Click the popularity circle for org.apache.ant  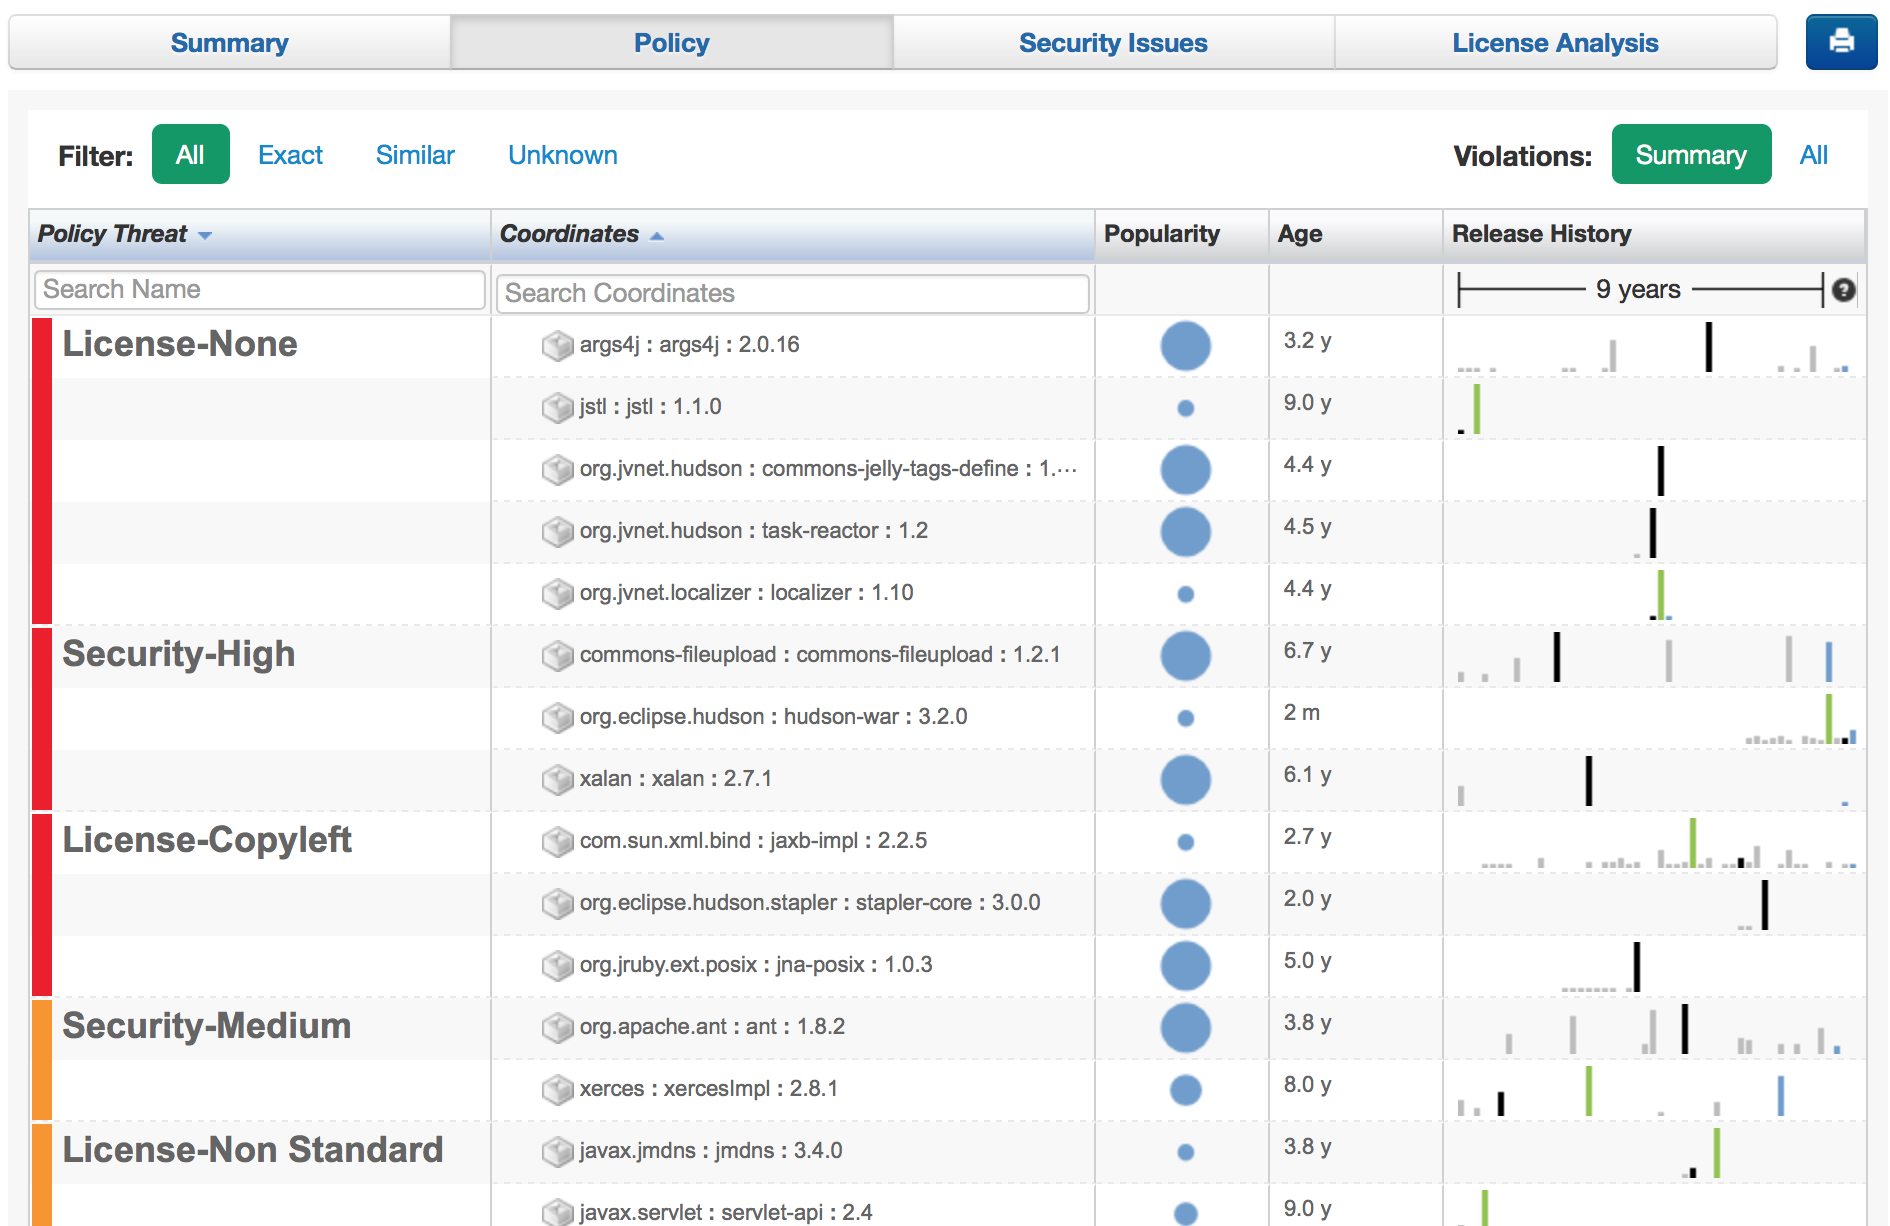[1185, 1028]
